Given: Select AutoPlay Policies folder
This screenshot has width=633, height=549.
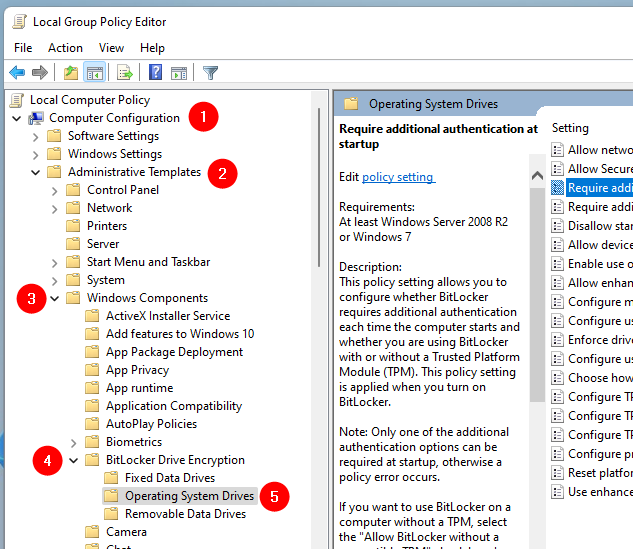Looking at the screenshot, I should (x=151, y=424).
